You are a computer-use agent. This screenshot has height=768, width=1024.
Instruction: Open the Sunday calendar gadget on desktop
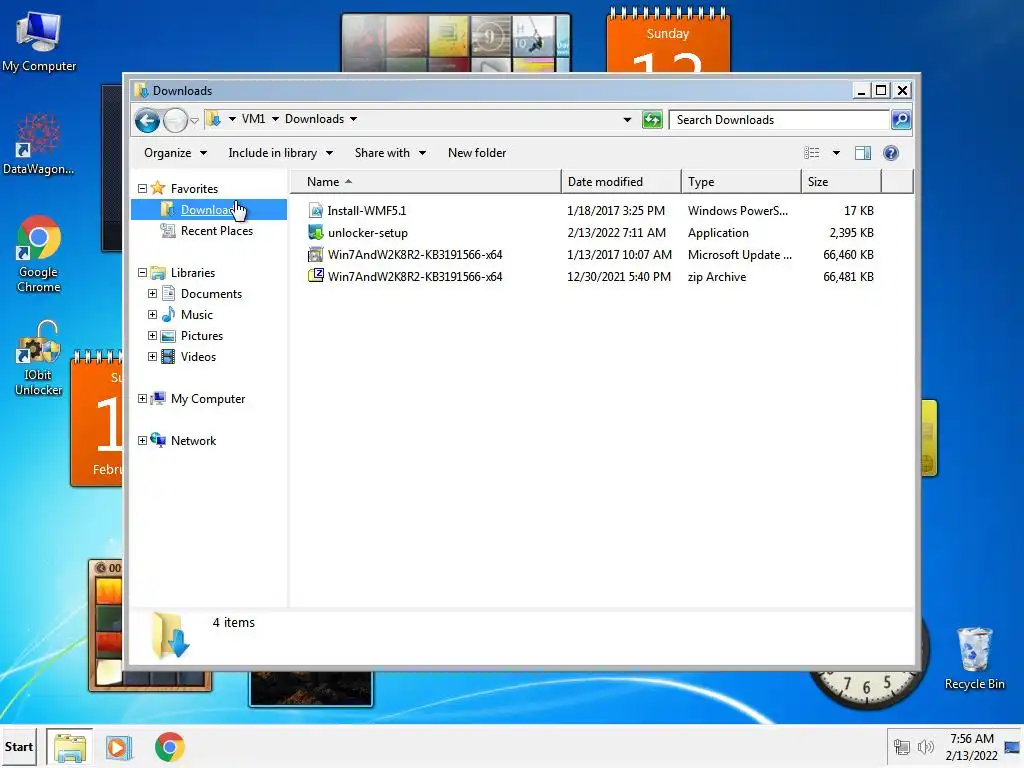[x=667, y=40]
